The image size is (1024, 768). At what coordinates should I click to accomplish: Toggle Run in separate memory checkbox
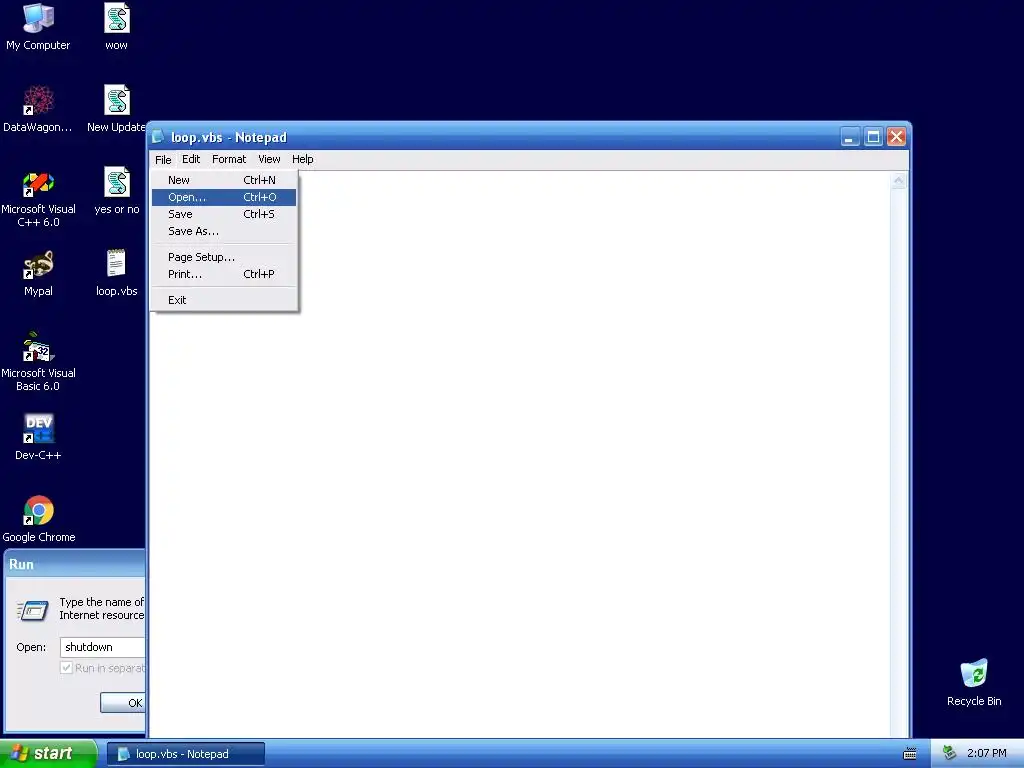tap(66, 668)
